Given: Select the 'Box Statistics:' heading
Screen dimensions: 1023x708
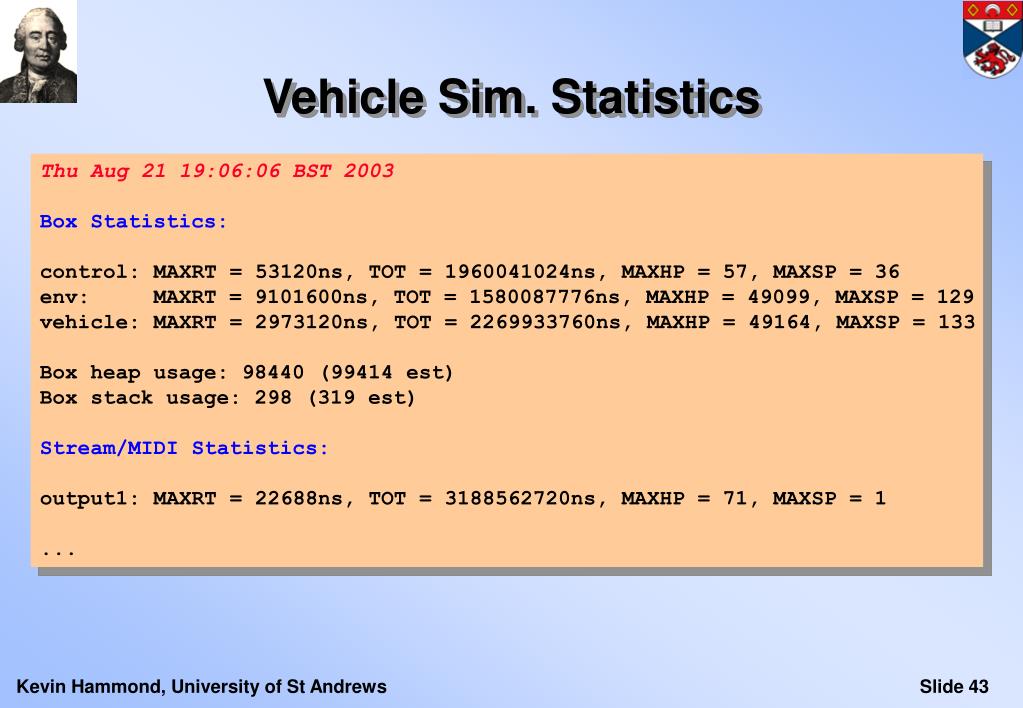Looking at the screenshot, I should click(133, 222).
